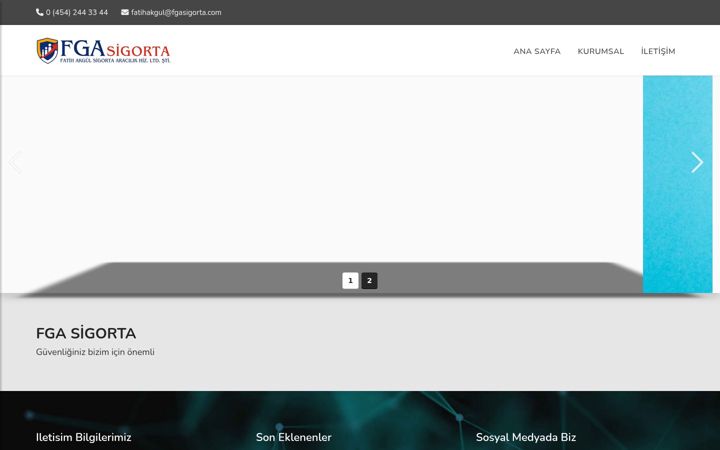
Task: Go to next slide arrow
Action: (697, 162)
